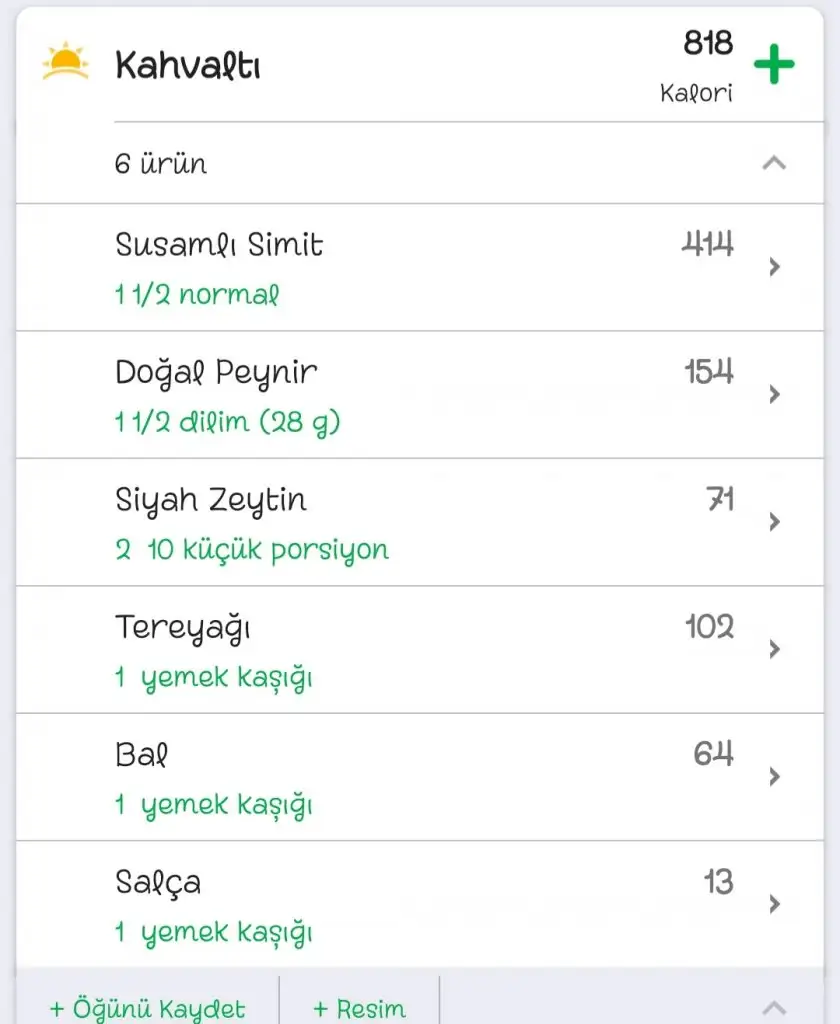This screenshot has height=1024, width=840.
Task: Click the sun breakfast icon
Action: click(x=66, y=62)
